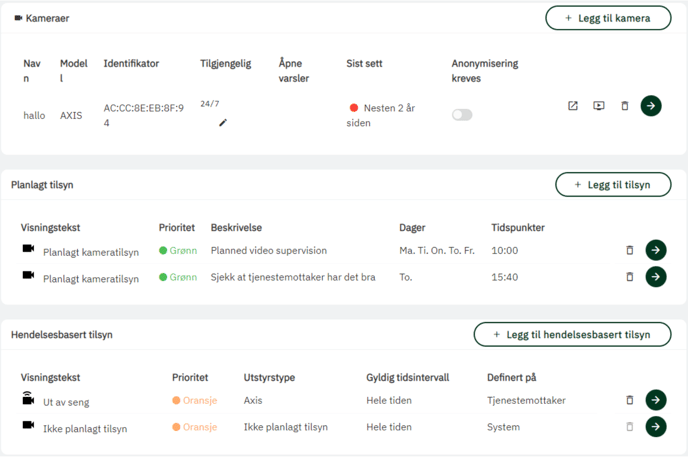The width and height of the screenshot is (688, 458).
Task: Delete the 15:40 planned supervision row
Action: click(x=630, y=277)
